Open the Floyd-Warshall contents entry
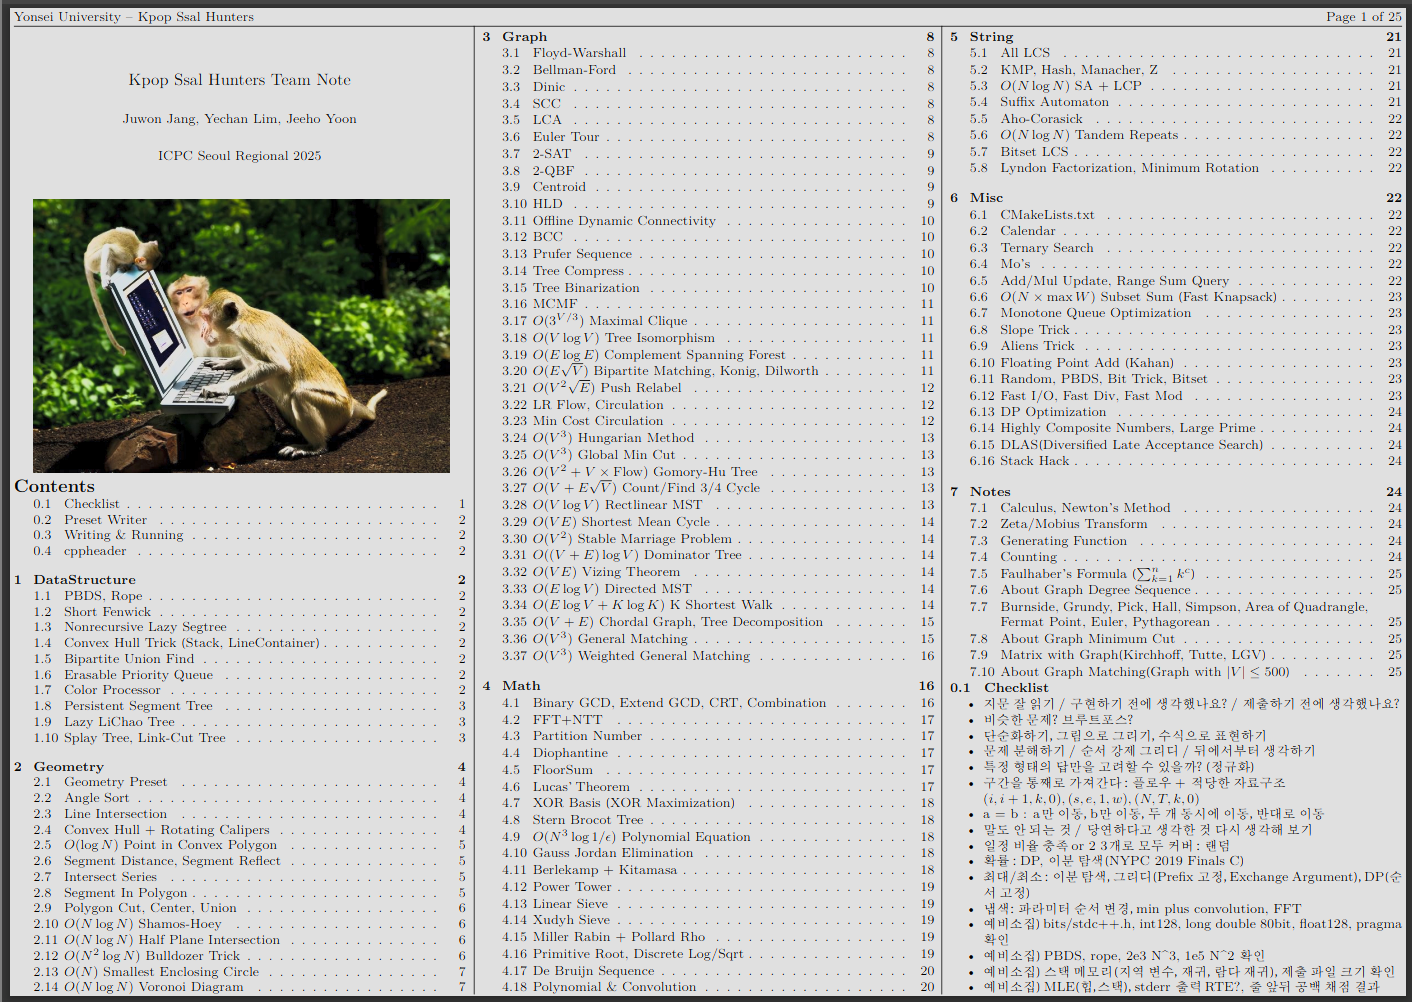Image resolution: width=1412 pixels, height=1002 pixels. [579, 53]
